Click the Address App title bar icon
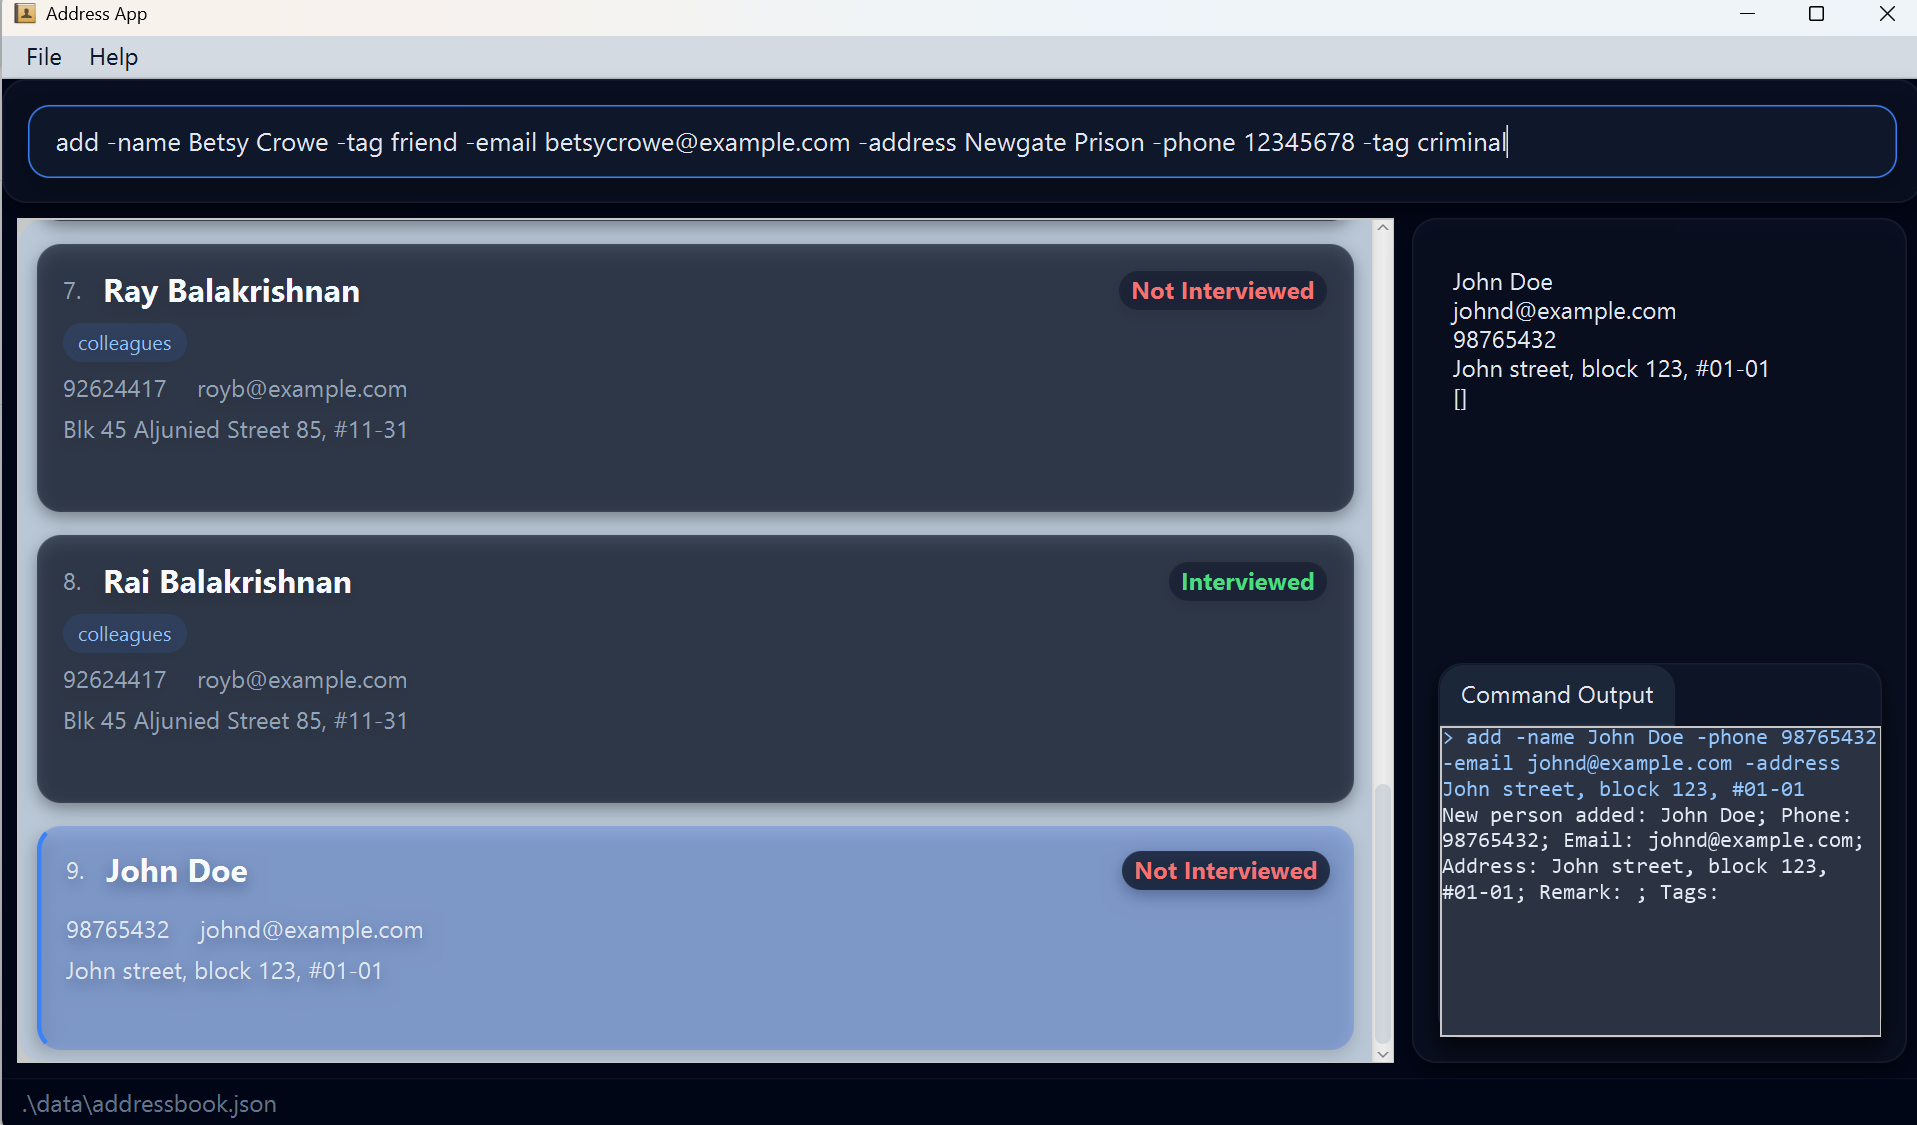Image resolution: width=1917 pixels, height=1125 pixels. (24, 13)
